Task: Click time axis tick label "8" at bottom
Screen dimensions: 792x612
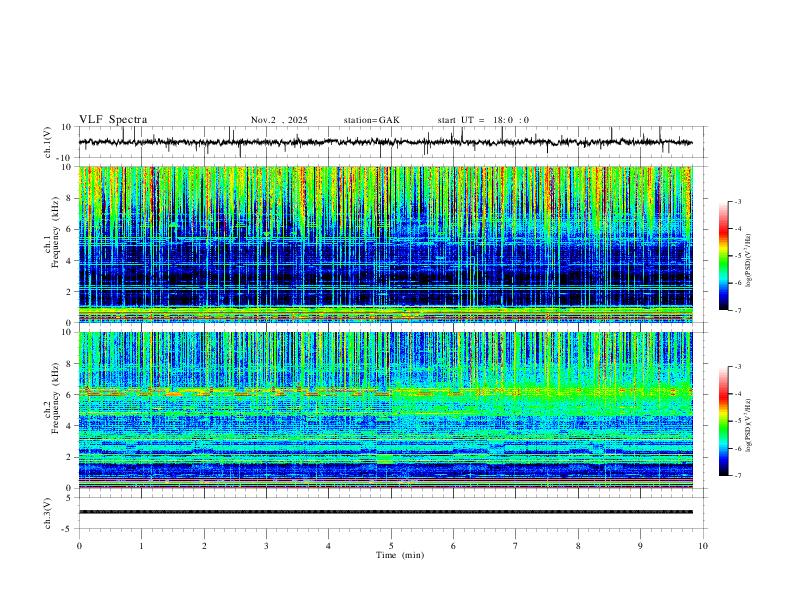Action: point(578,546)
